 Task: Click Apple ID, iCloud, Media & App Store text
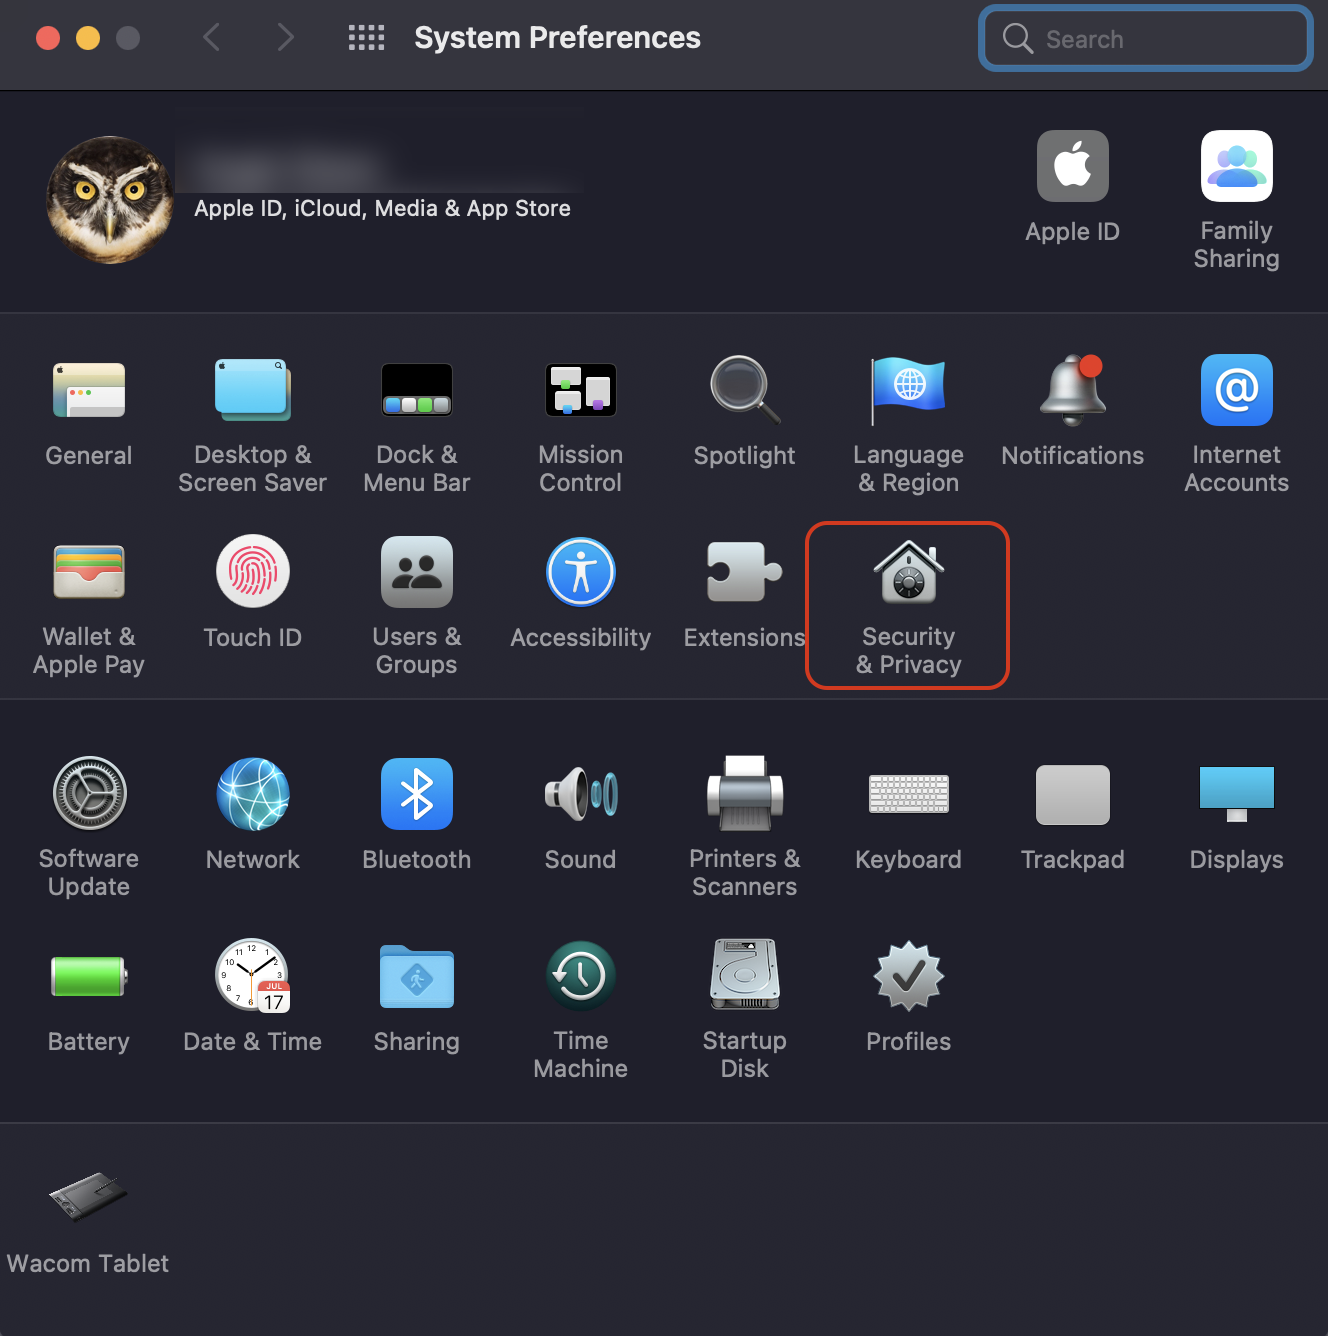click(x=382, y=208)
